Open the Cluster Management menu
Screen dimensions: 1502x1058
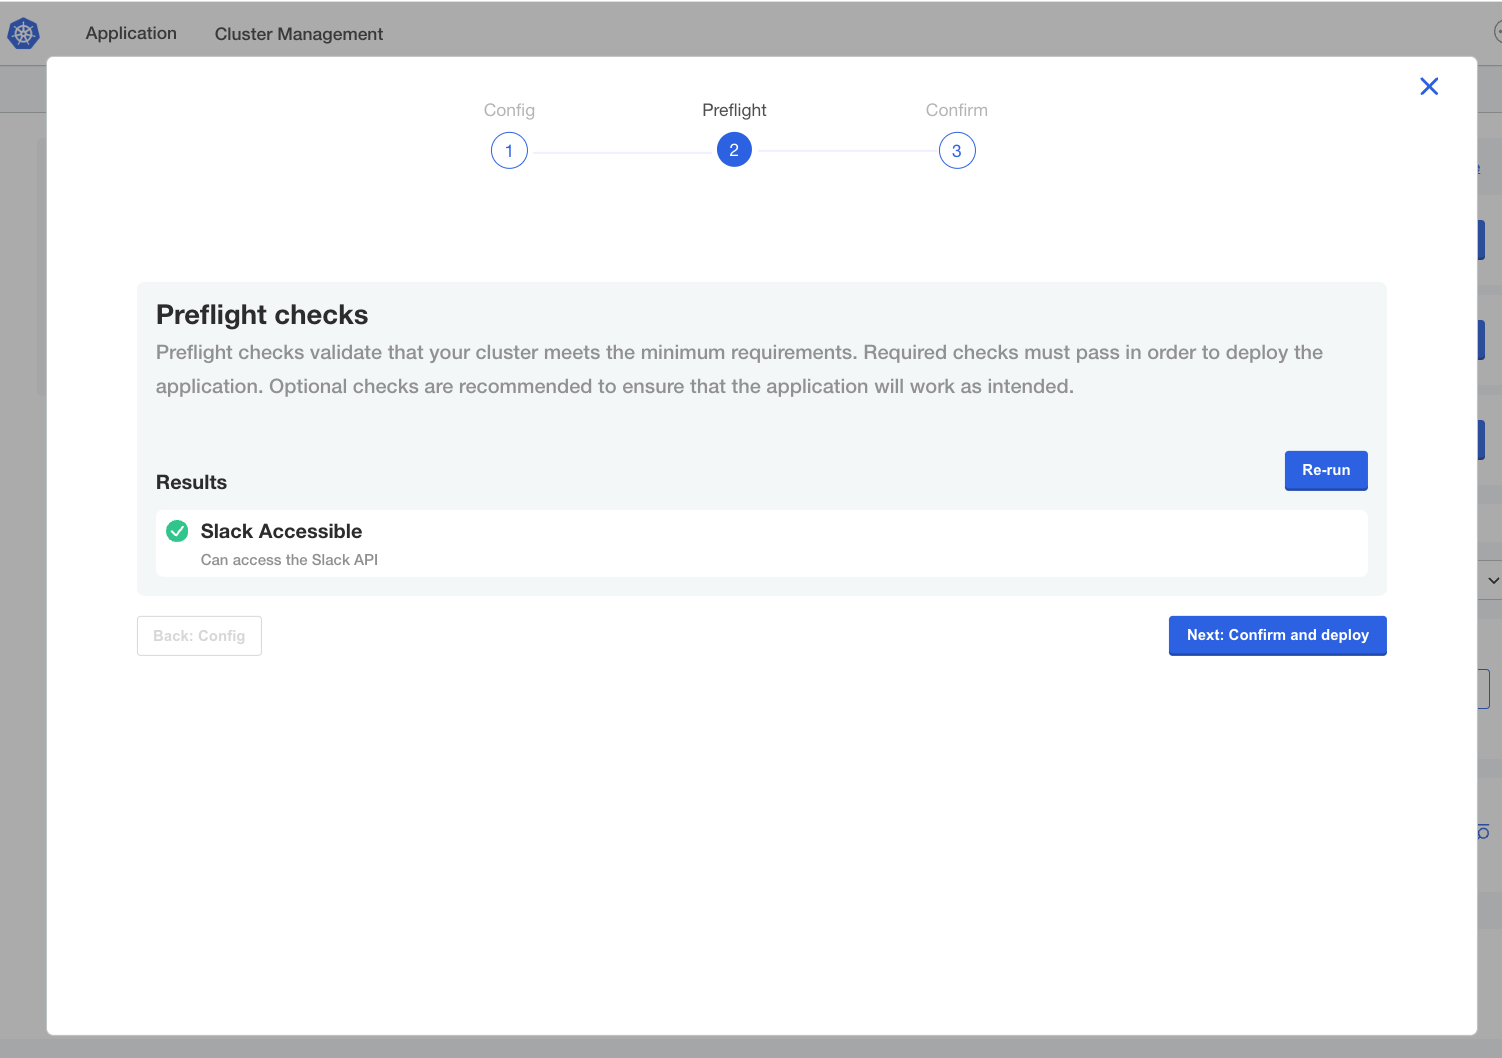tap(298, 33)
